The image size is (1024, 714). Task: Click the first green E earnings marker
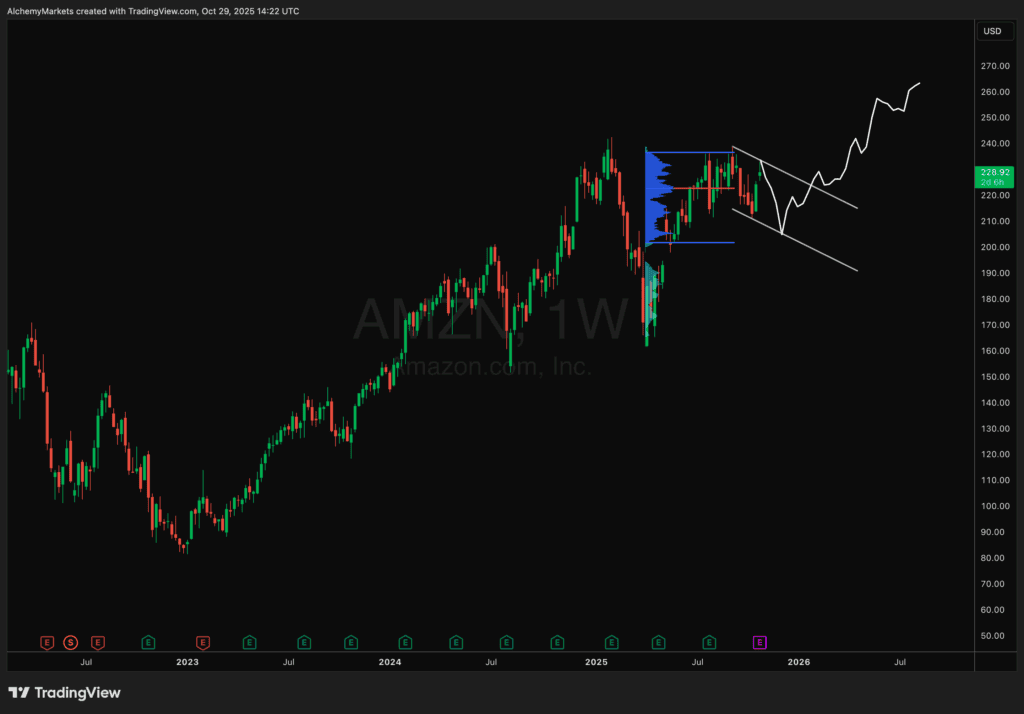147,641
